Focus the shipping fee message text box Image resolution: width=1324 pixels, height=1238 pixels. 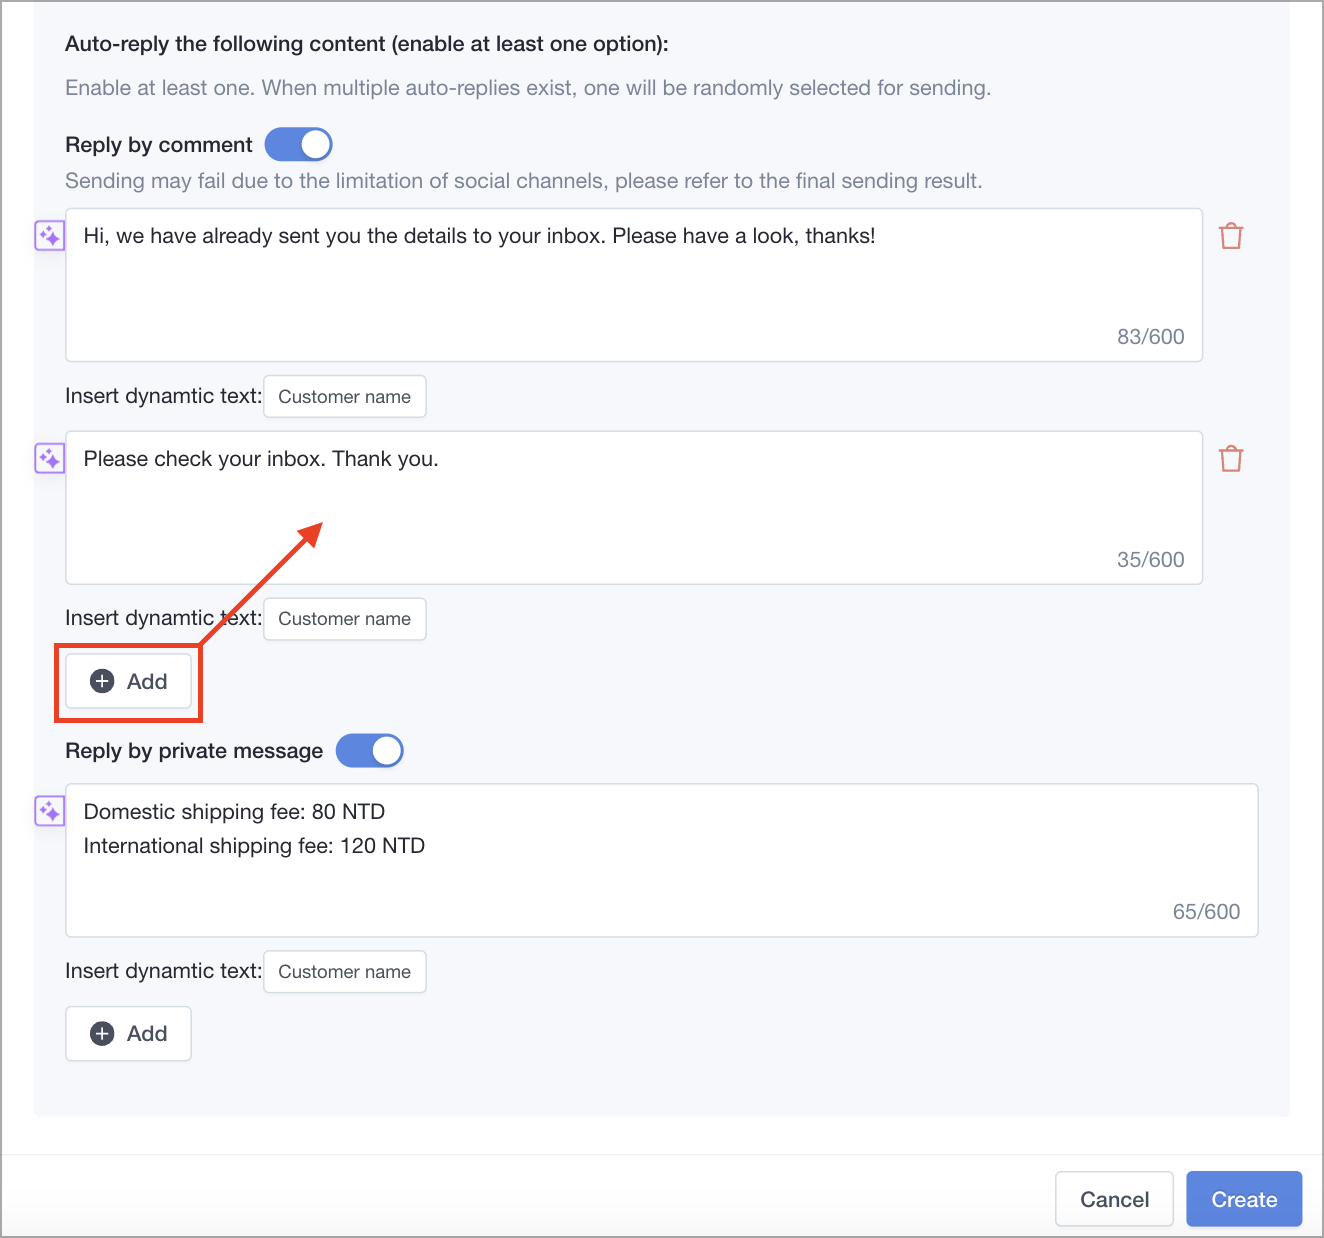coord(662,860)
